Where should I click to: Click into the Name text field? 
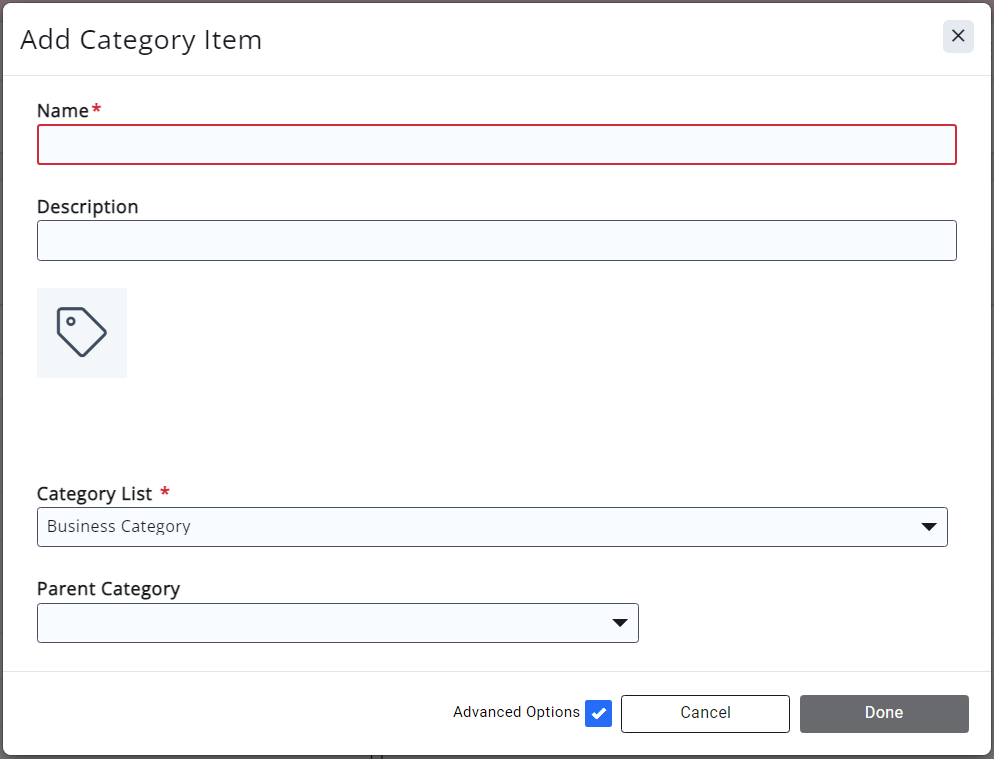496,145
